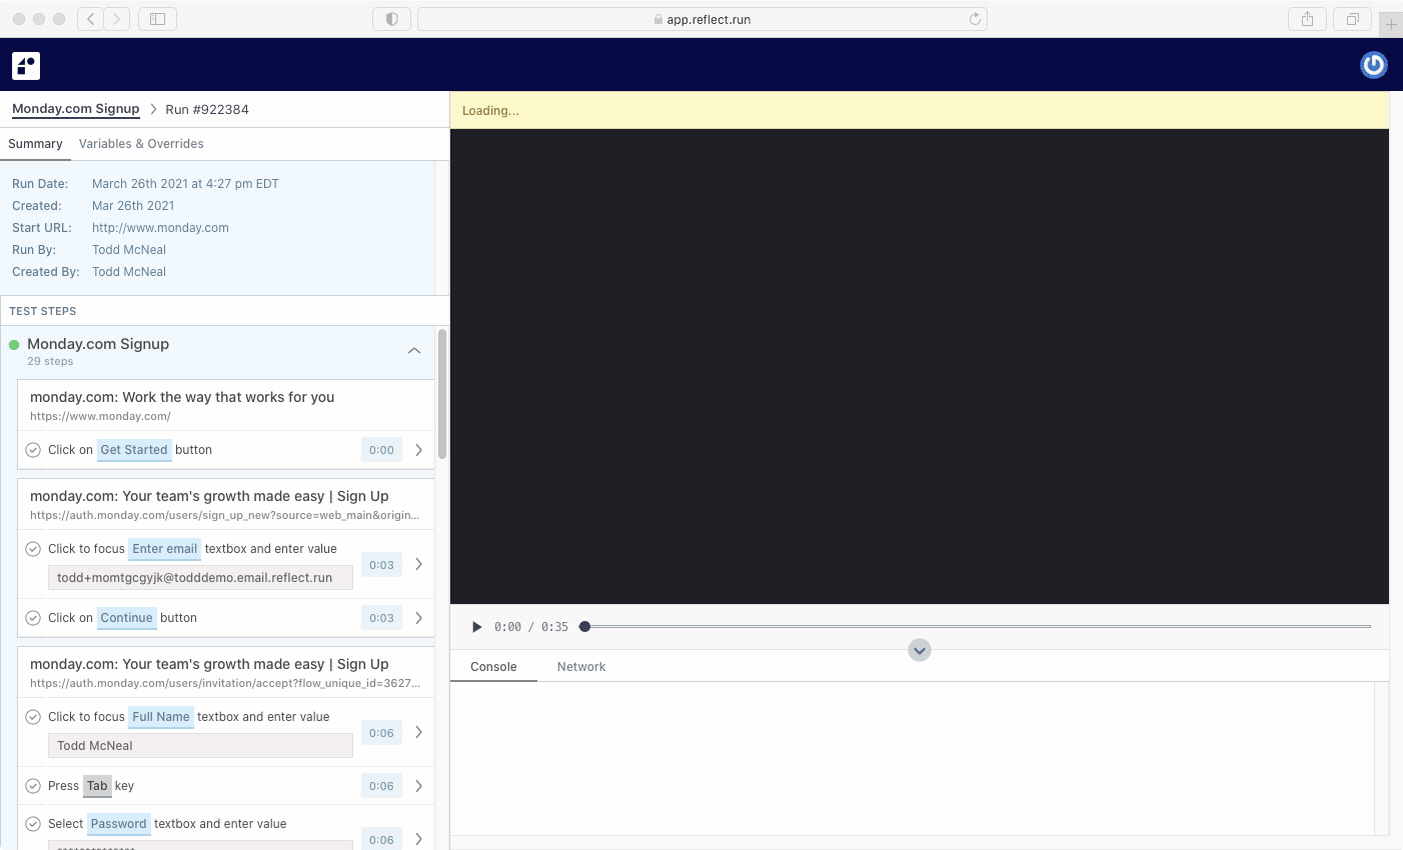Click the browser reload icon

(975, 19)
